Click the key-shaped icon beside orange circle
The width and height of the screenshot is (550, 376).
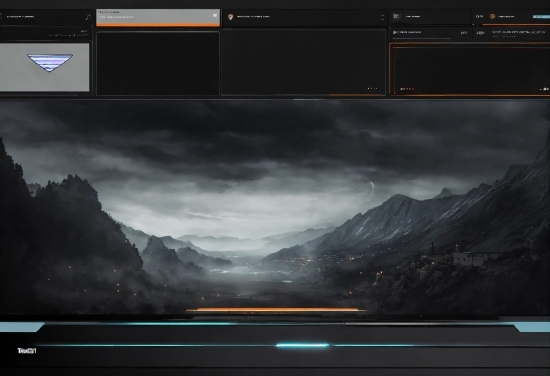479,16
